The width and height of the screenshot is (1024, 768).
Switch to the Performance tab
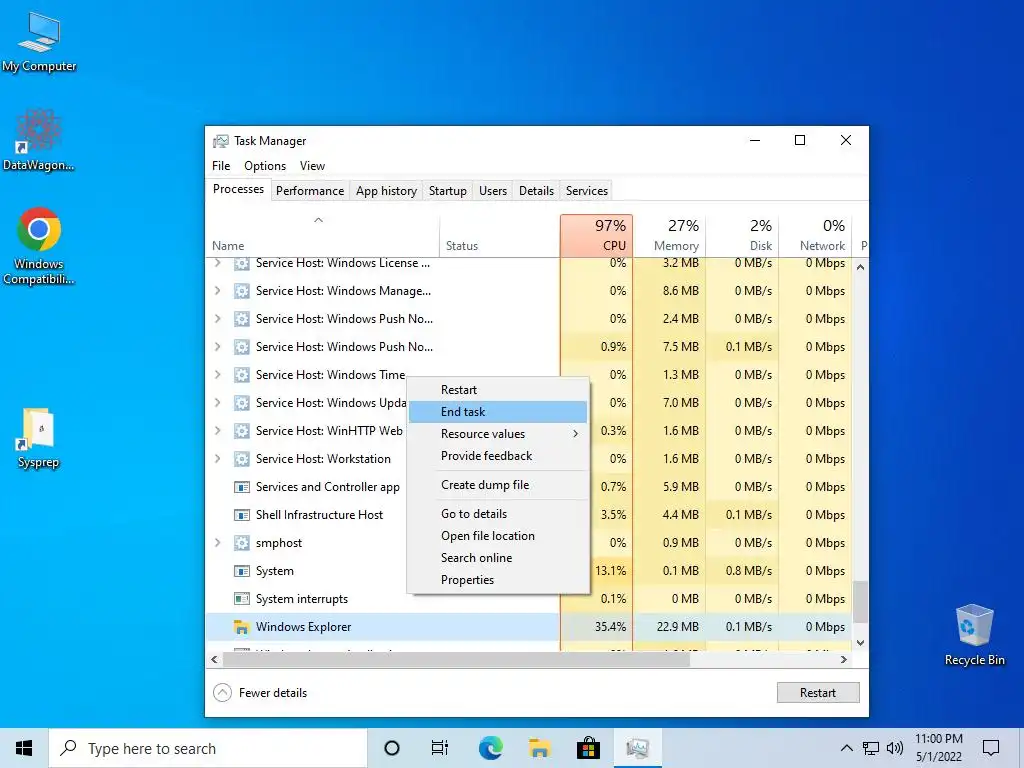pos(310,191)
